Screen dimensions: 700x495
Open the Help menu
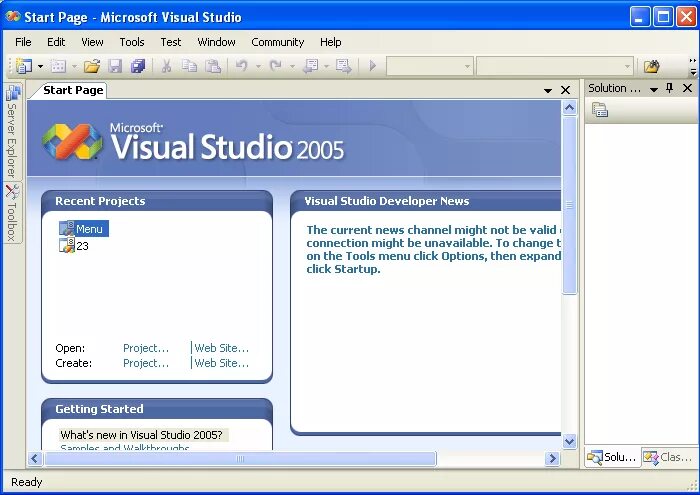tap(330, 42)
